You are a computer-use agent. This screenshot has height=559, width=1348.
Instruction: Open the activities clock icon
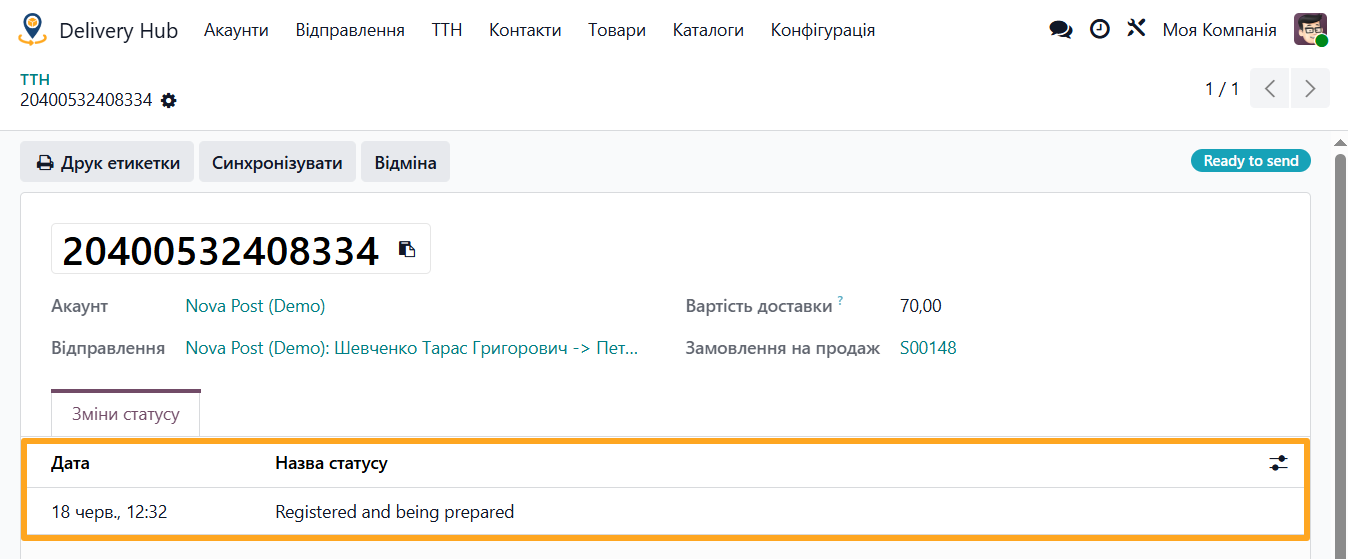(x=1099, y=29)
